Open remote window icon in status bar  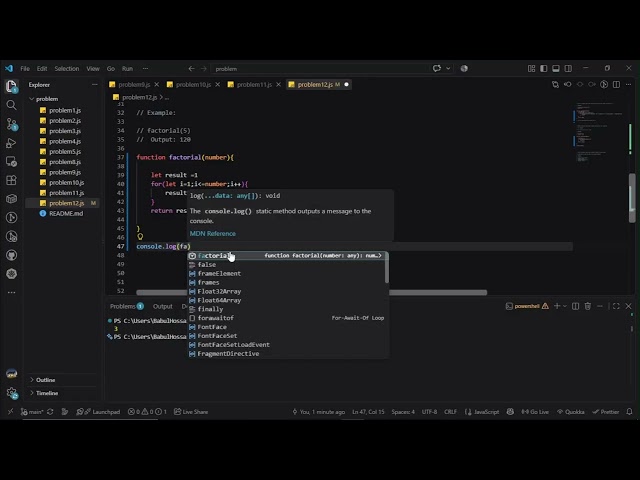[10, 411]
